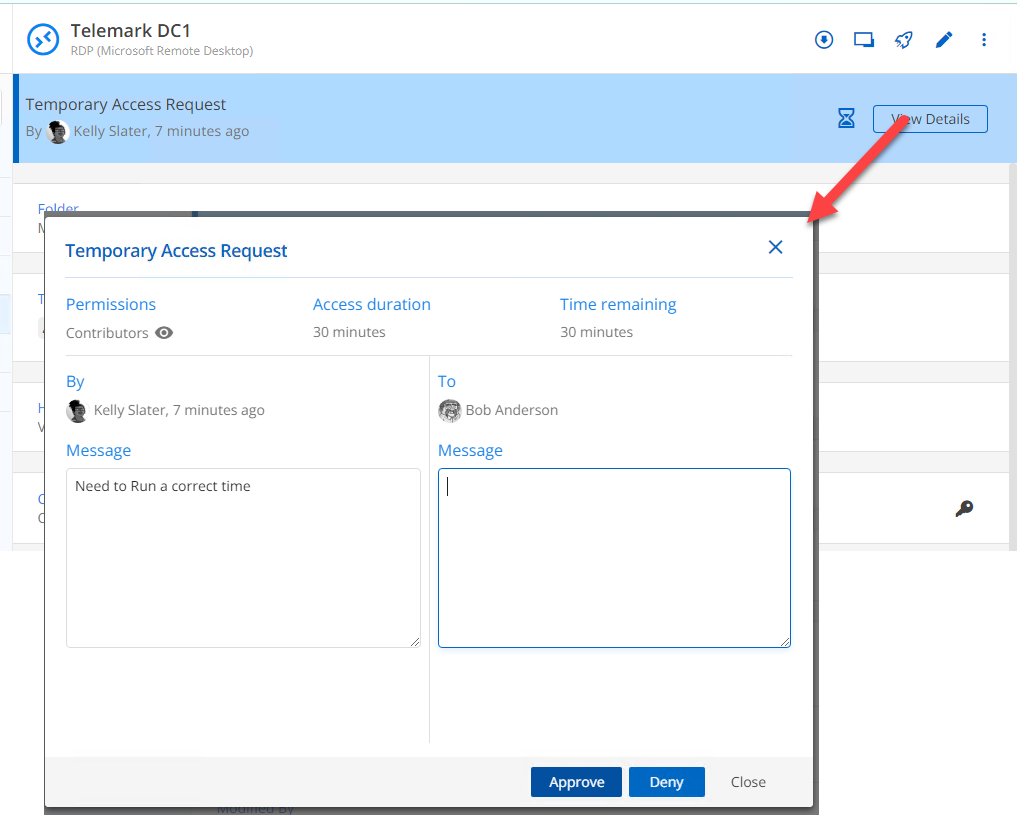Show Contributors permissions with the eye icon
This screenshot has height=815, width=1017.
[164, 333]
